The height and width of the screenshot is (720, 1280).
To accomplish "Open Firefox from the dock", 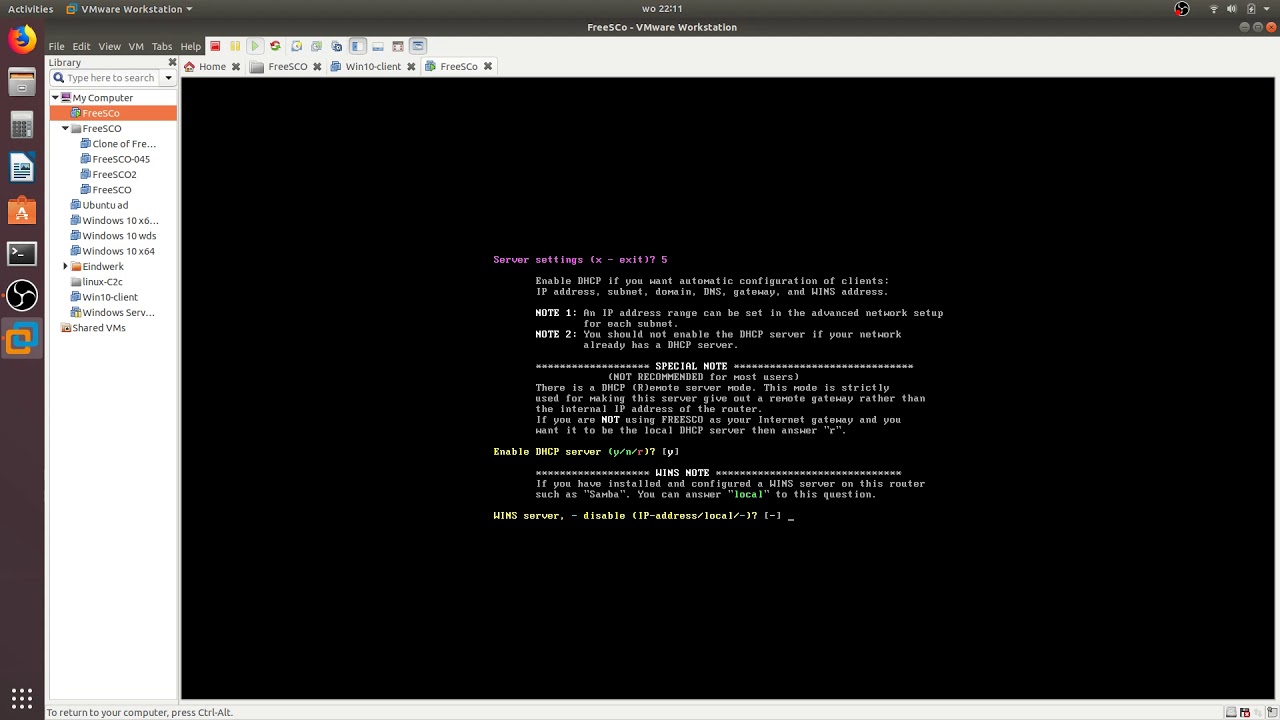I will [22, 40].
